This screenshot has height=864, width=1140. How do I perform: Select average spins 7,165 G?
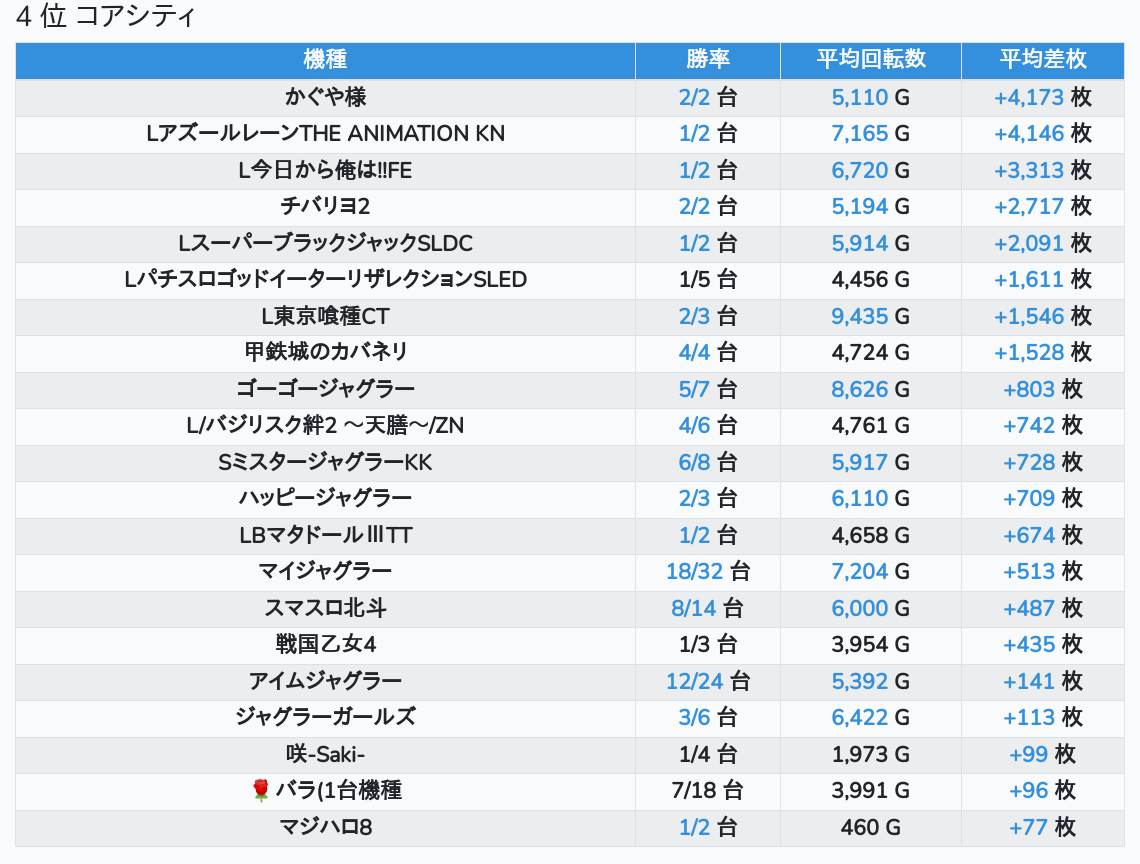tap(870, 134)
